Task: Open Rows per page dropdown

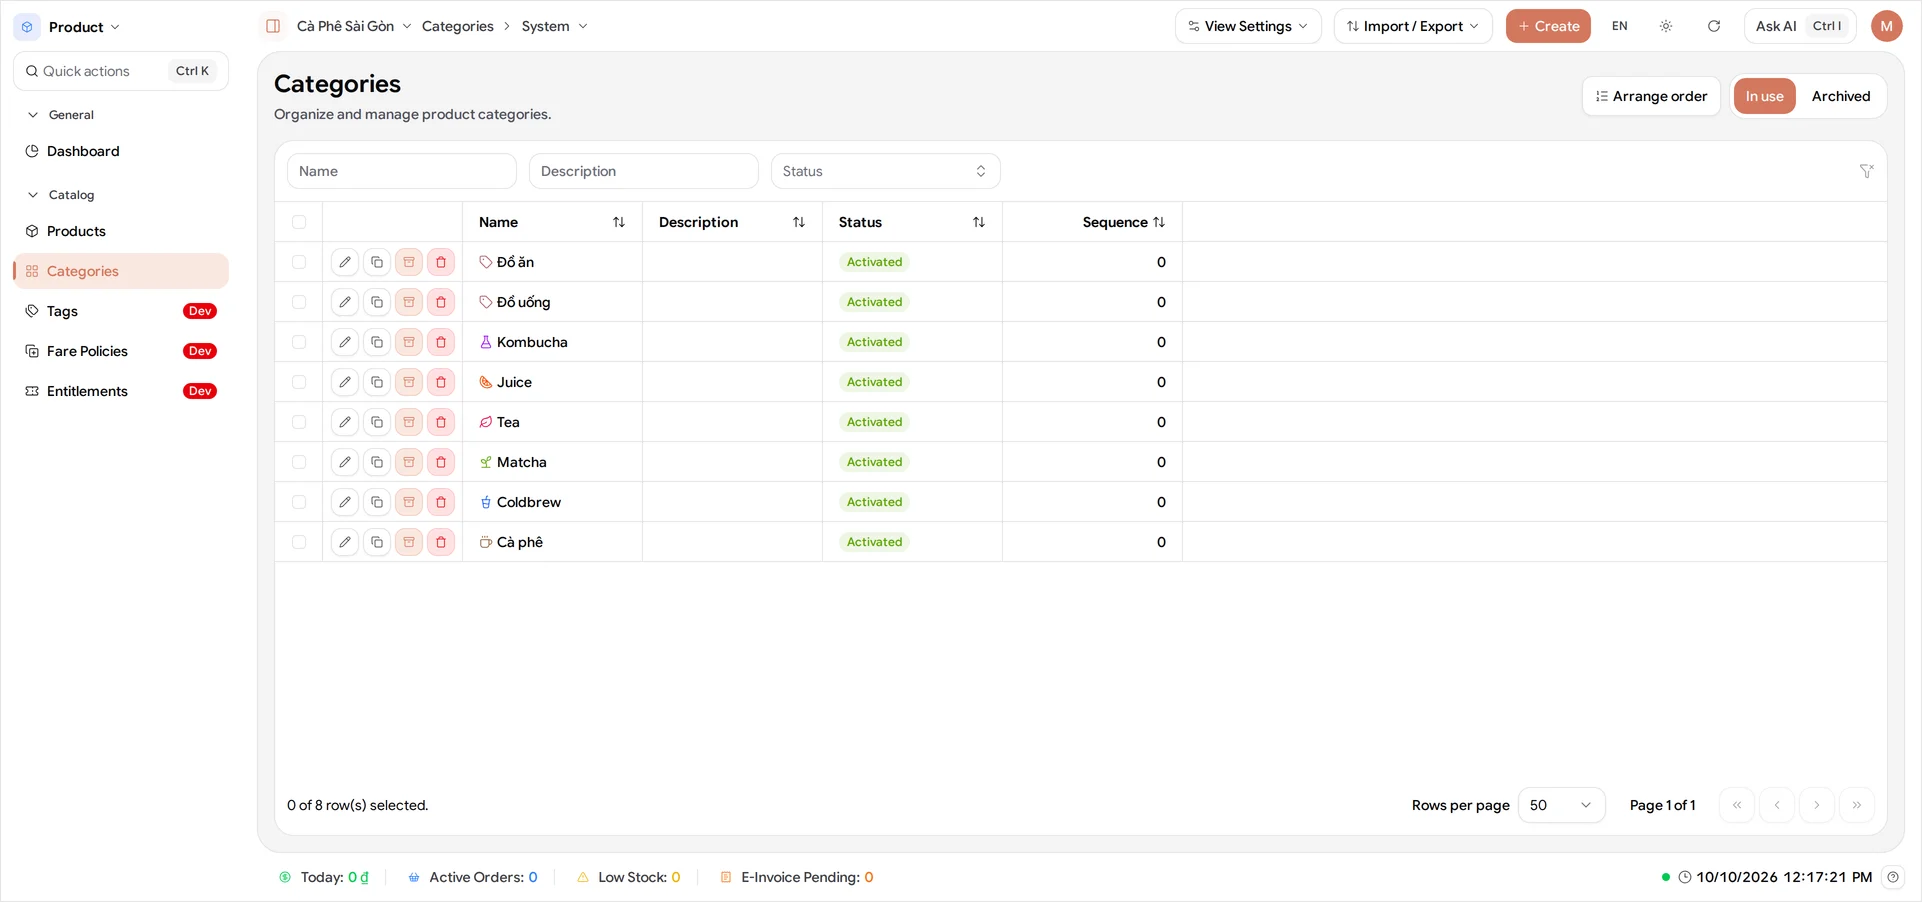Action: coord(1561,805)
